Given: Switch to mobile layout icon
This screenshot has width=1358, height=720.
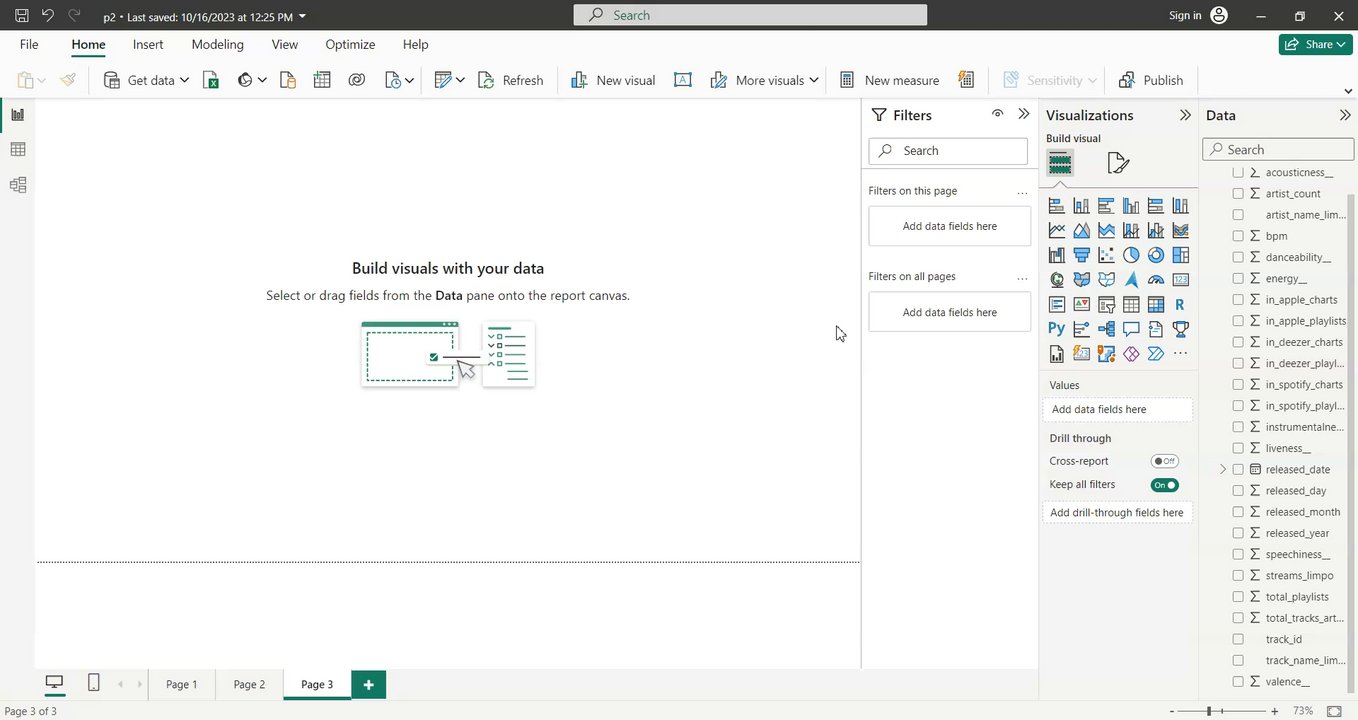Looking at the screenshot, I should click(94, 683).
